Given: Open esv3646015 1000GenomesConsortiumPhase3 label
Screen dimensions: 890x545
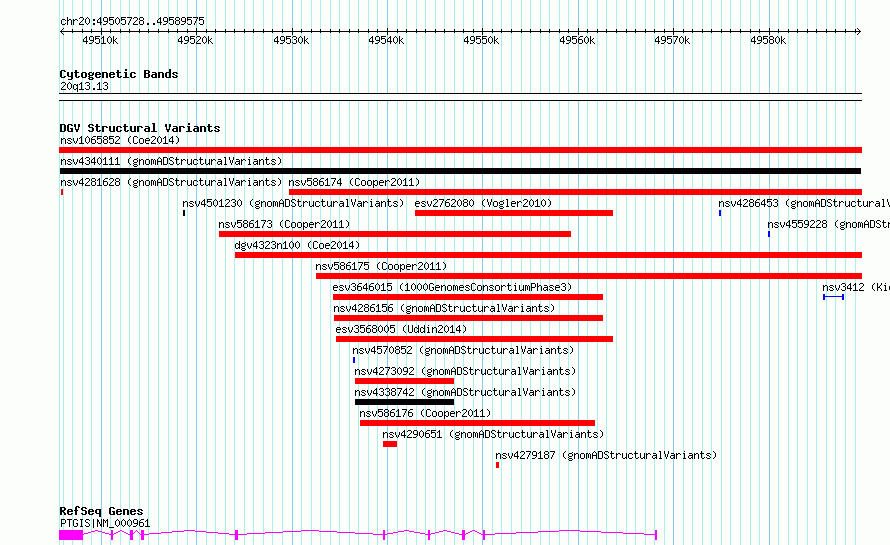Looking at the screenshot, I should [x=452, y=287].
